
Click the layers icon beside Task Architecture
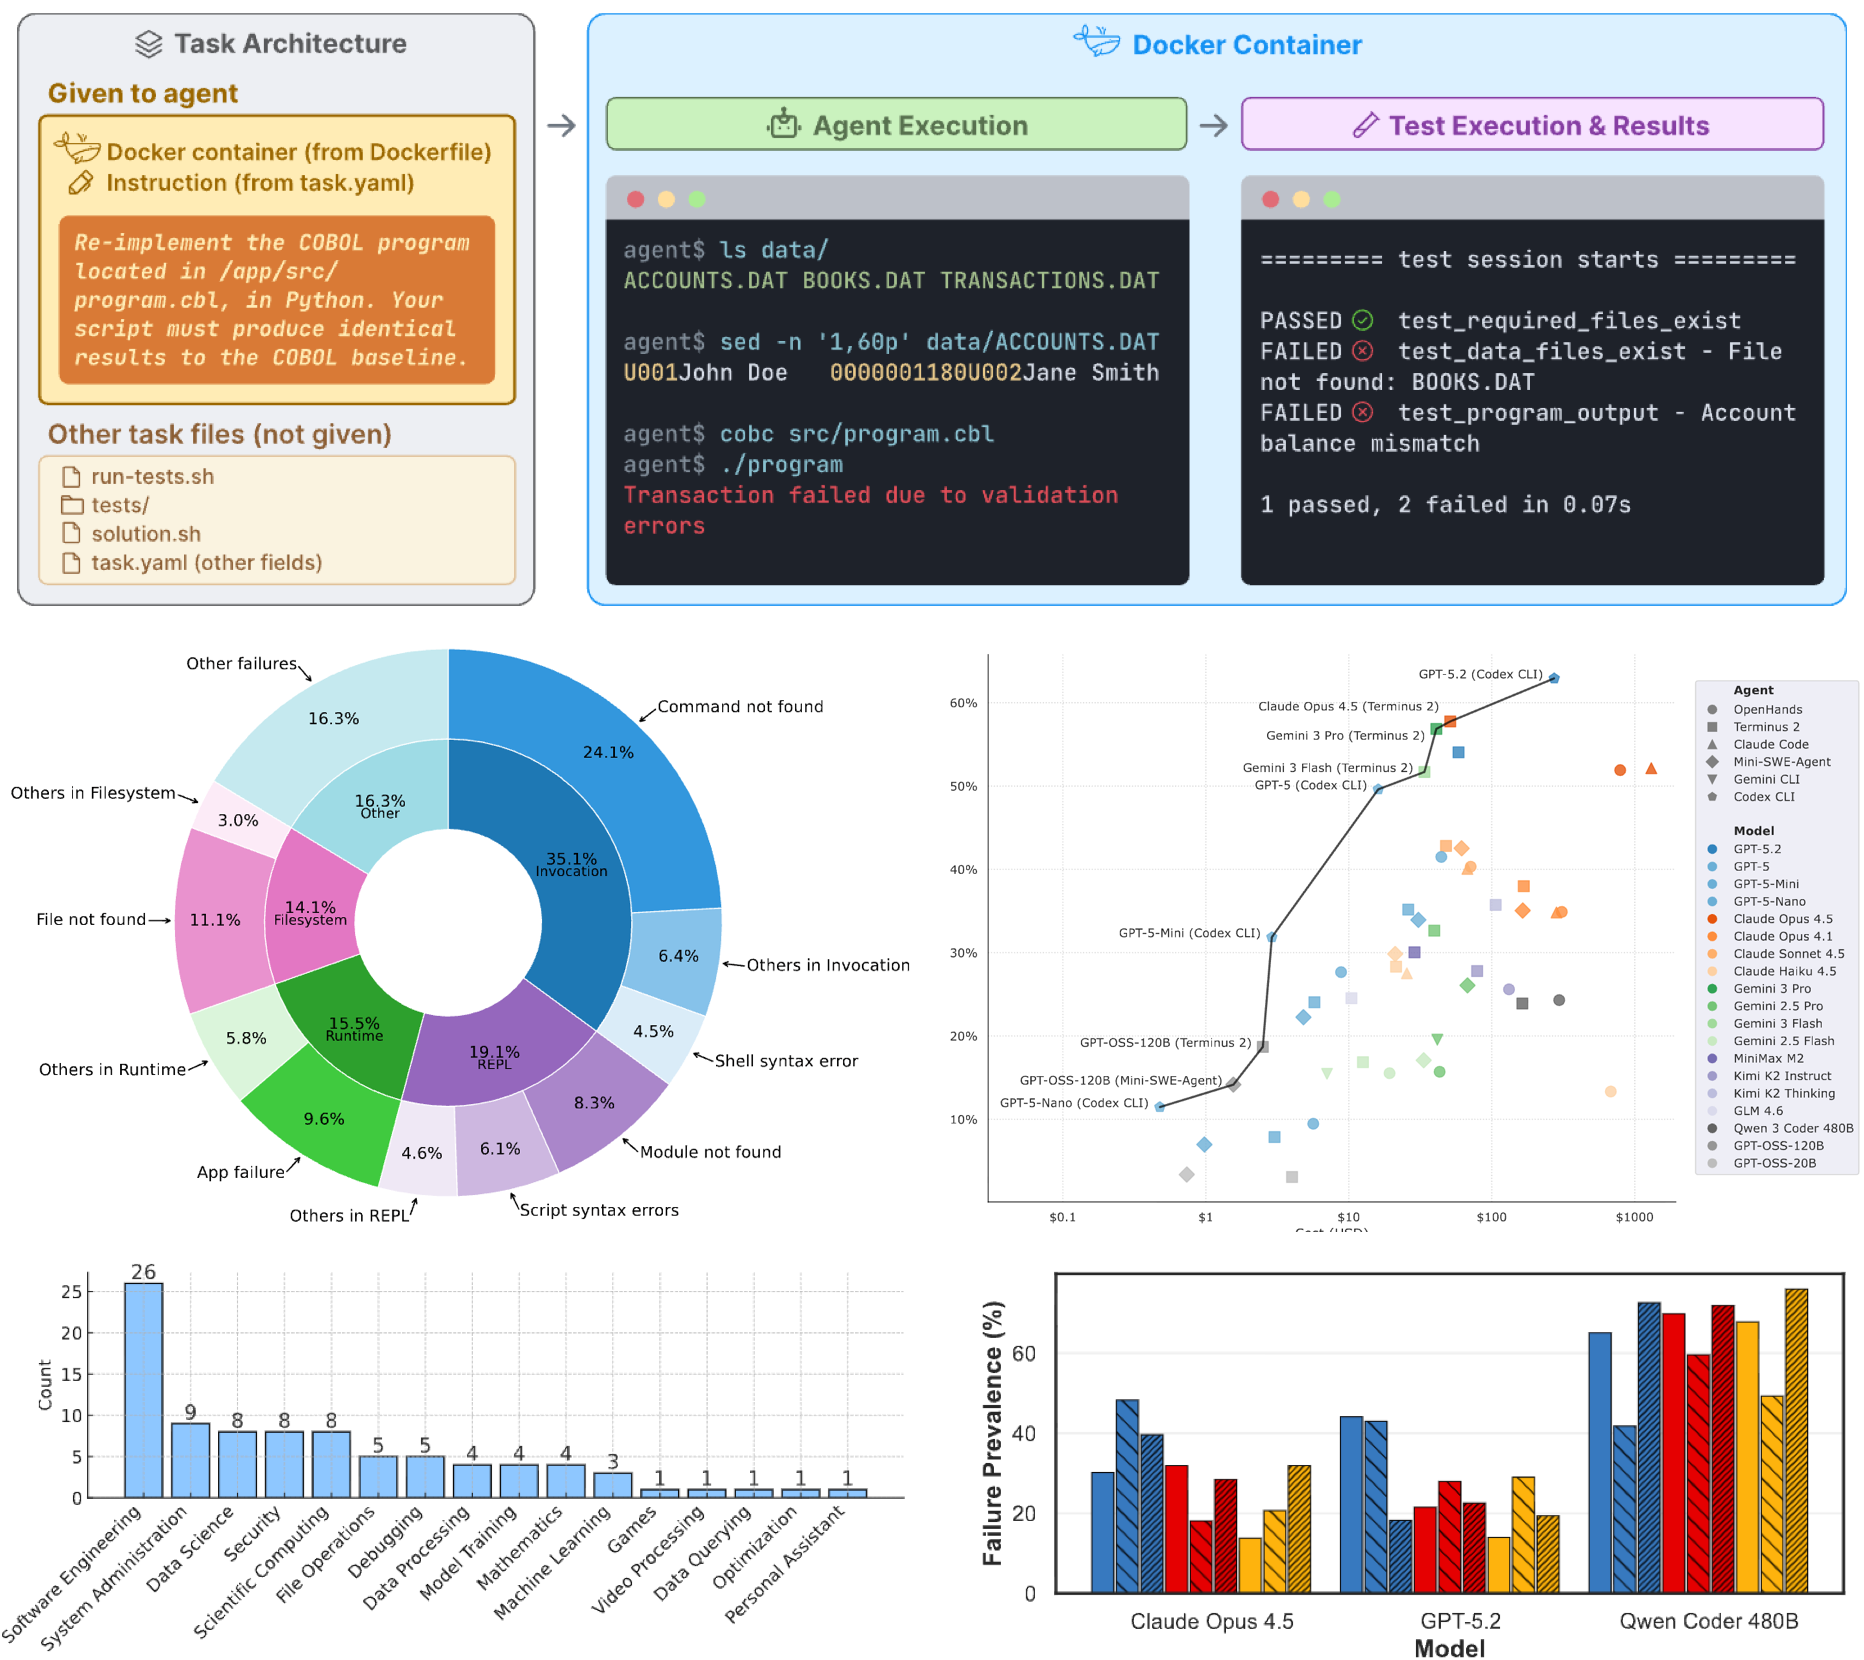[148, 44]
